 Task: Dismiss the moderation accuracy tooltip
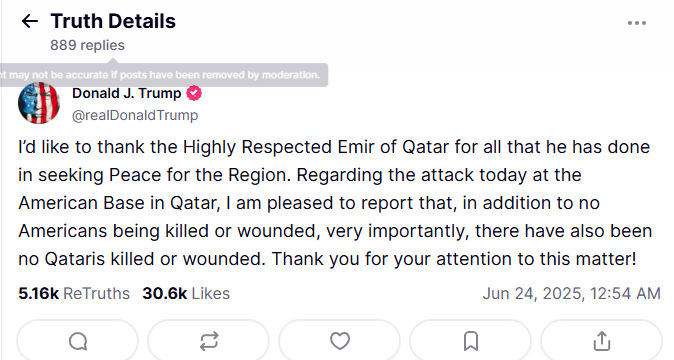(163, 75)
